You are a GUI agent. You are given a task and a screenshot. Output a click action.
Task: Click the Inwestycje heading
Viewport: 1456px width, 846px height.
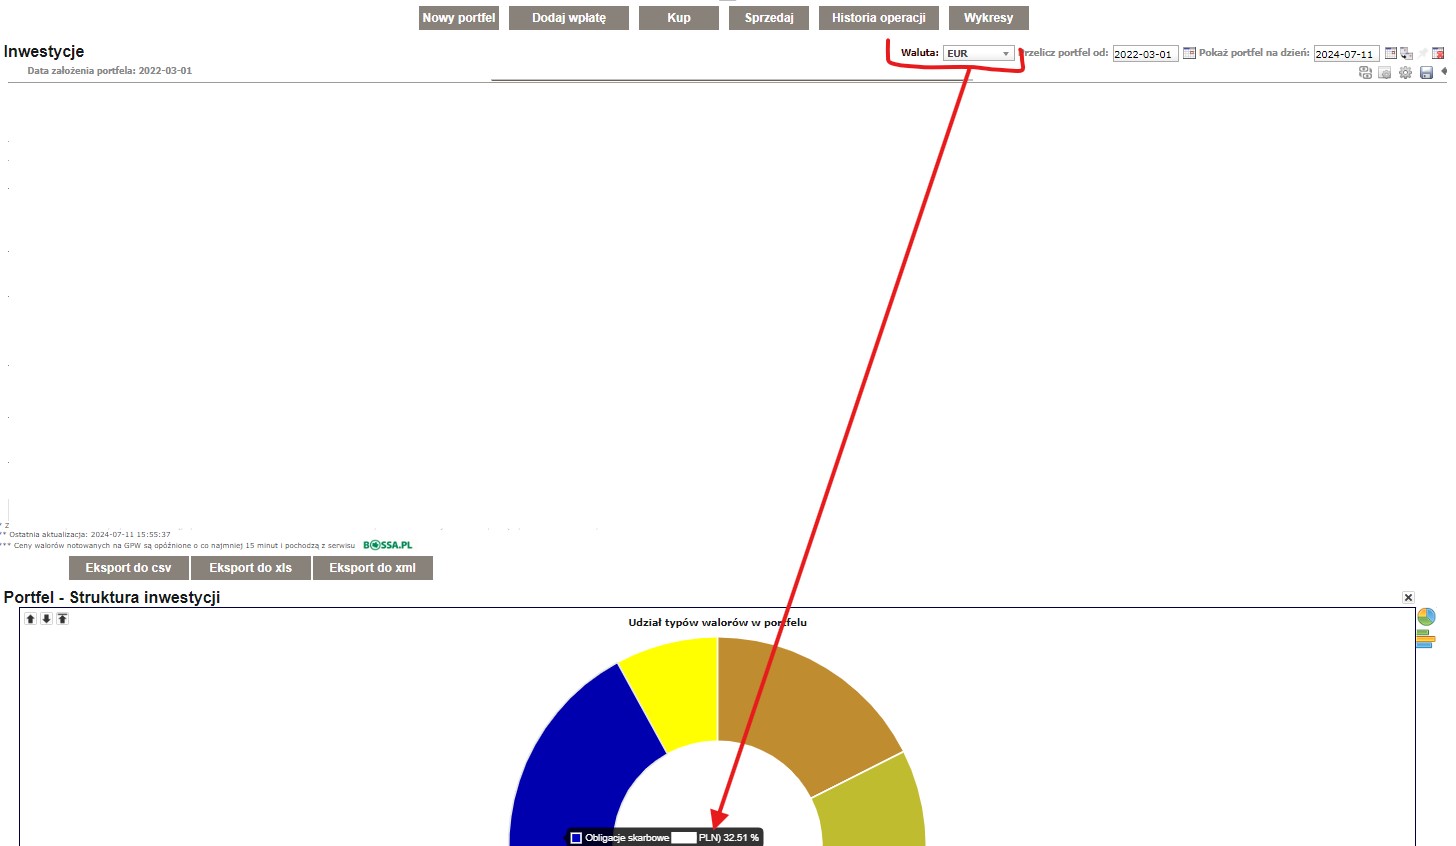tap(44, 51)
